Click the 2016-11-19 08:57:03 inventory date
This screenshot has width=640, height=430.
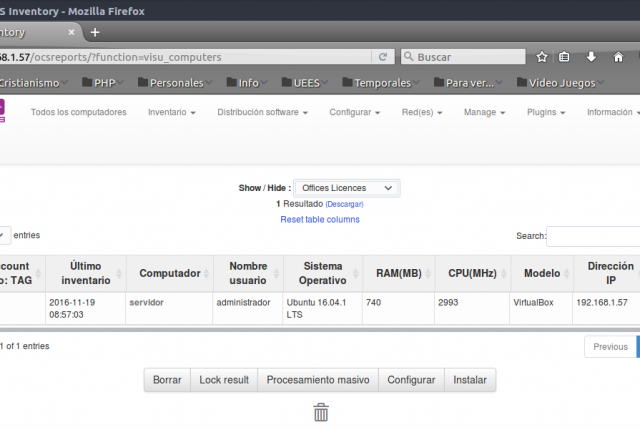(72, 308)
